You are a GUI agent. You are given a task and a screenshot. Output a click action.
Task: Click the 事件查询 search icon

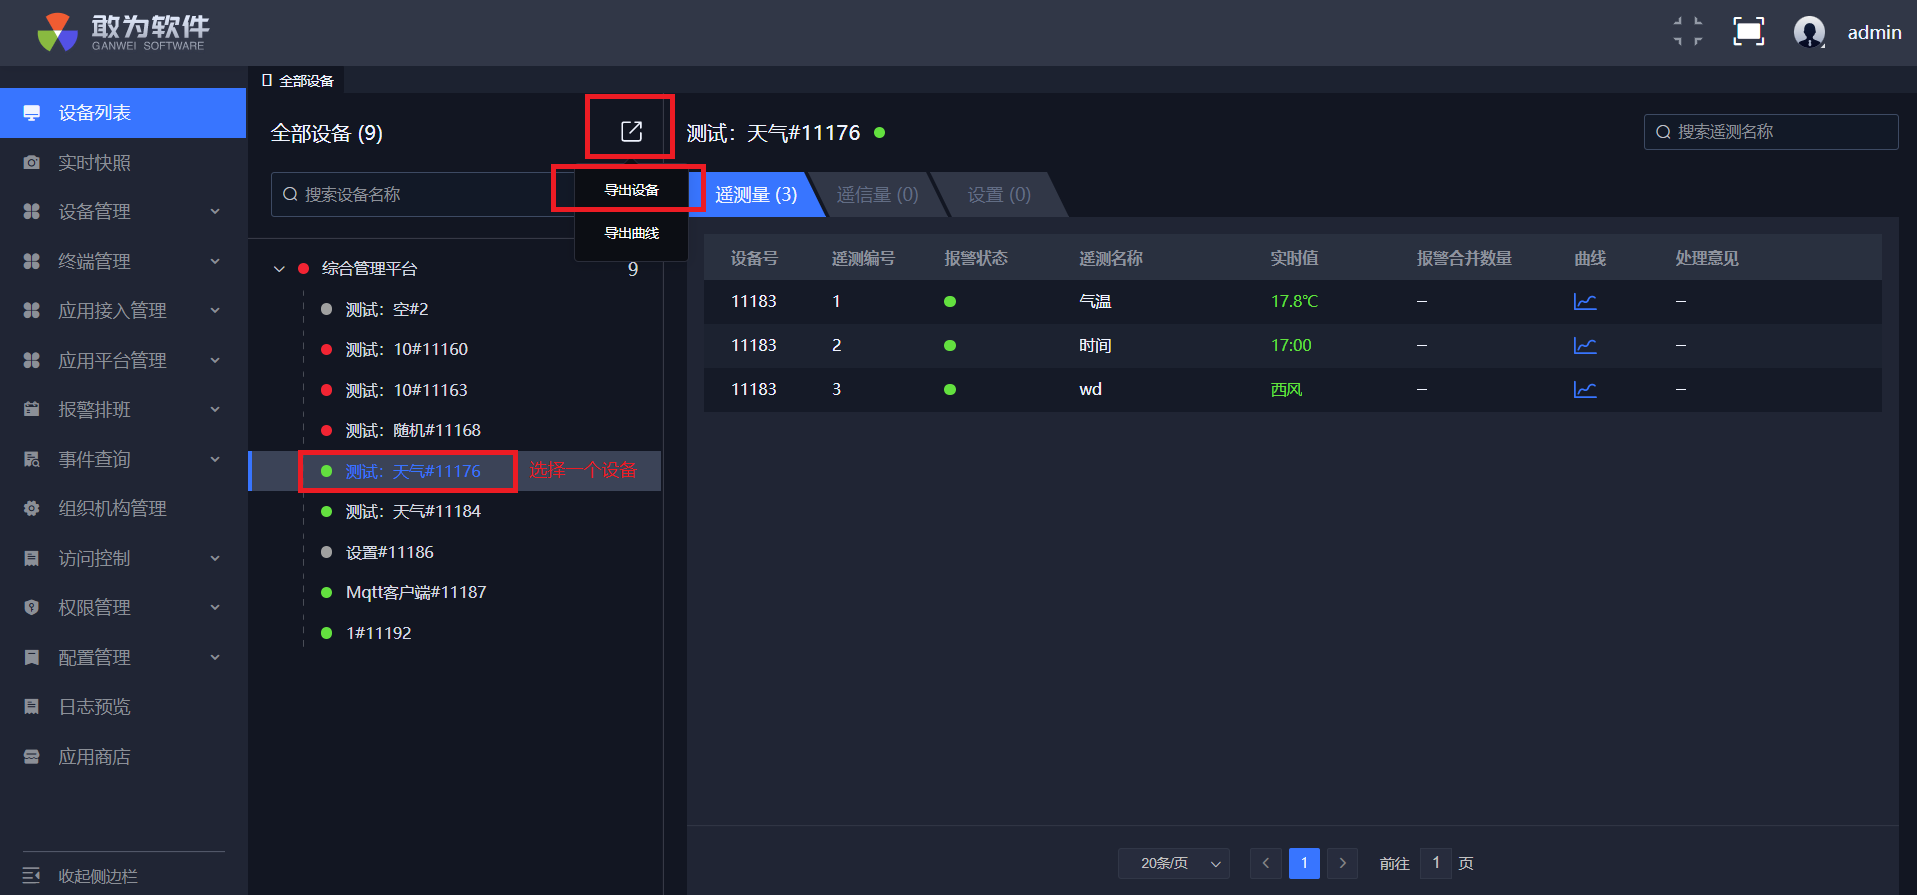pyautogui.click(x=32, y=459)
